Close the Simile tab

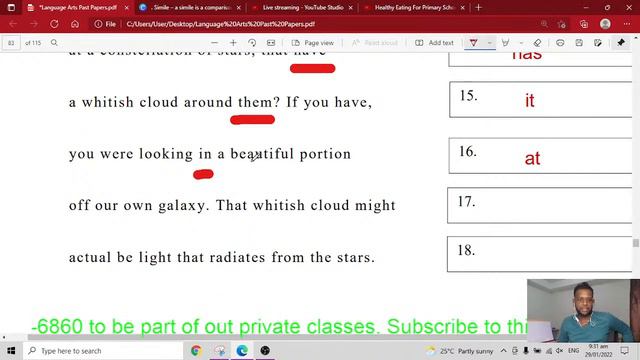point(239,7)
